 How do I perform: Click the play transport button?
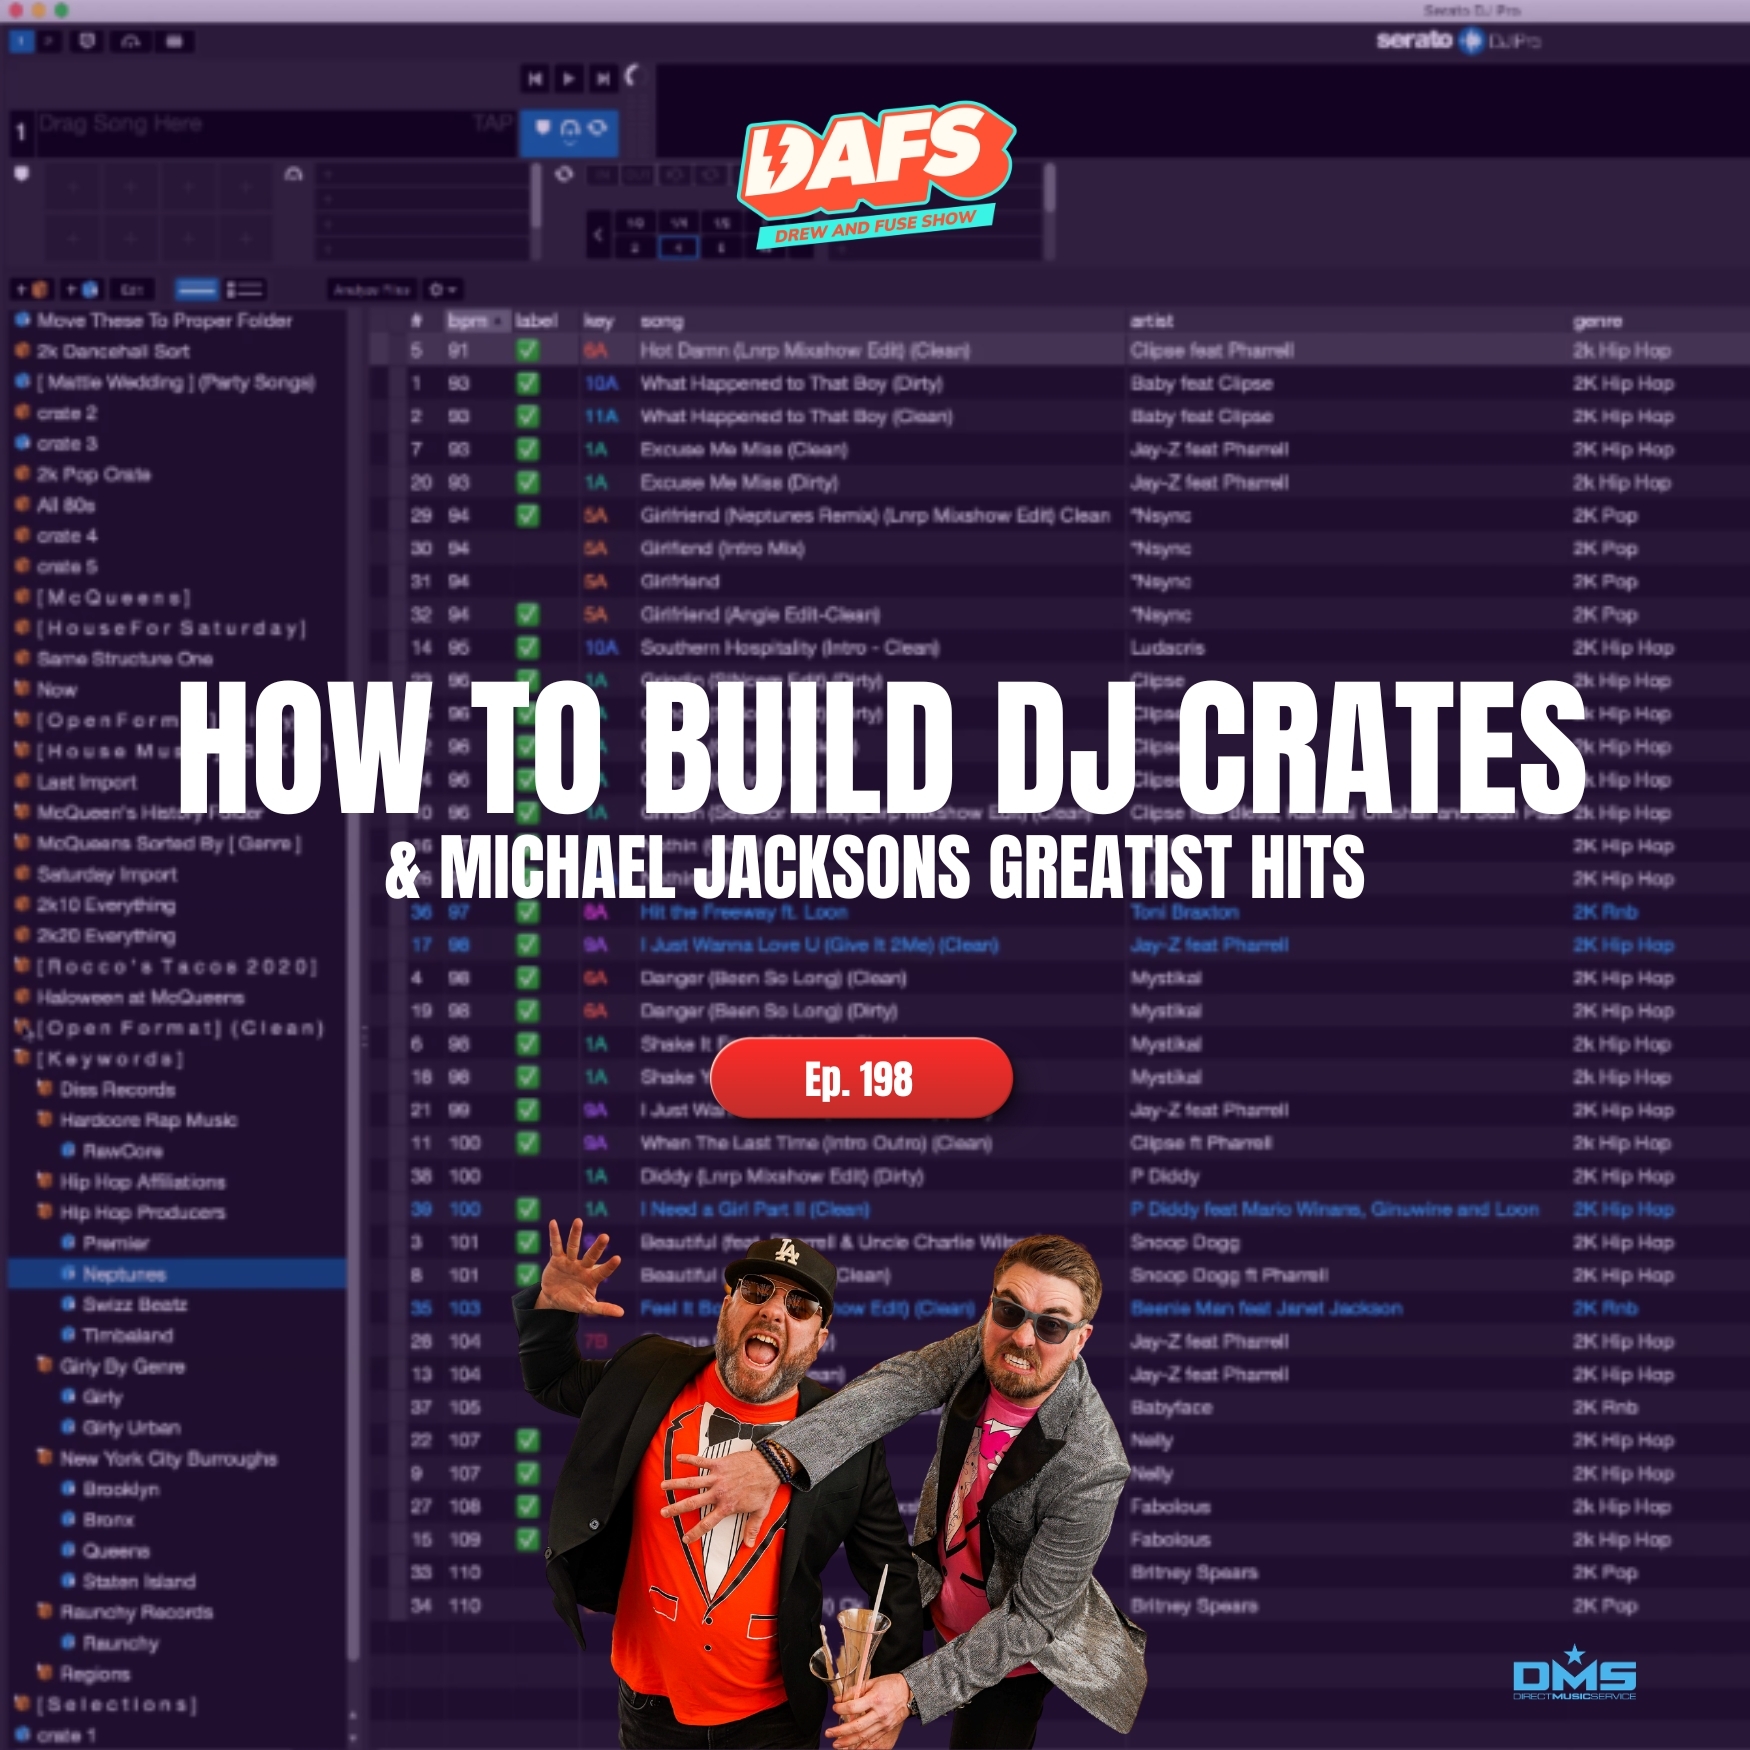568,78
